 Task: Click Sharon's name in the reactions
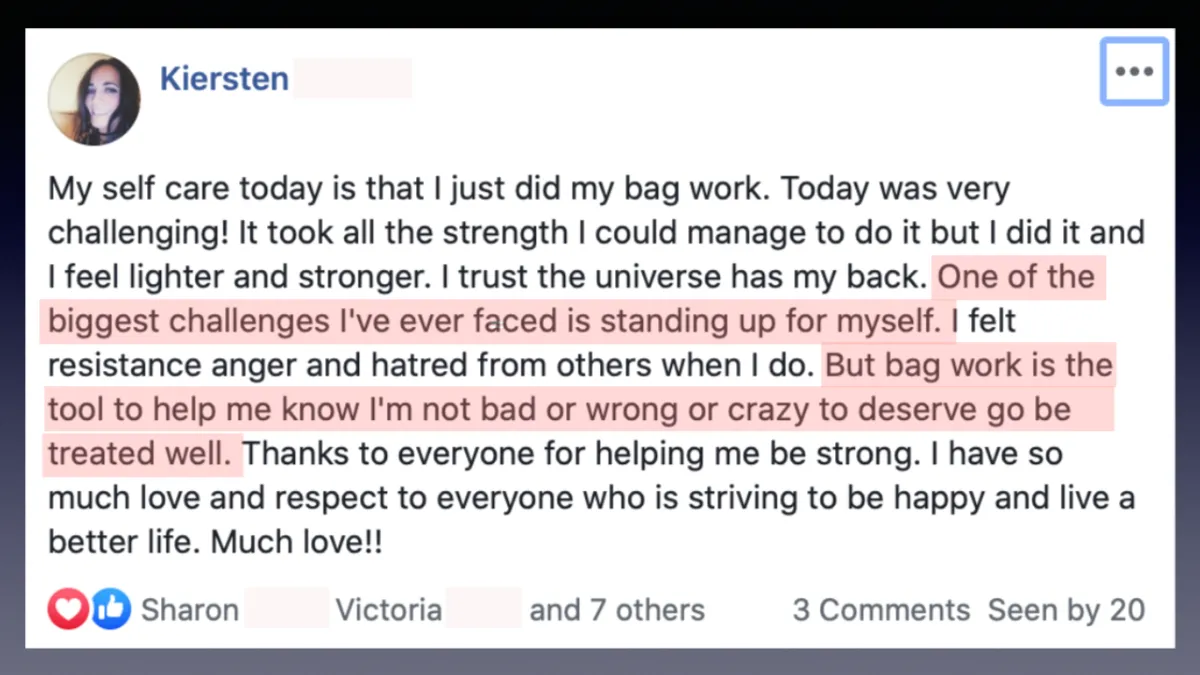(190, 610)
